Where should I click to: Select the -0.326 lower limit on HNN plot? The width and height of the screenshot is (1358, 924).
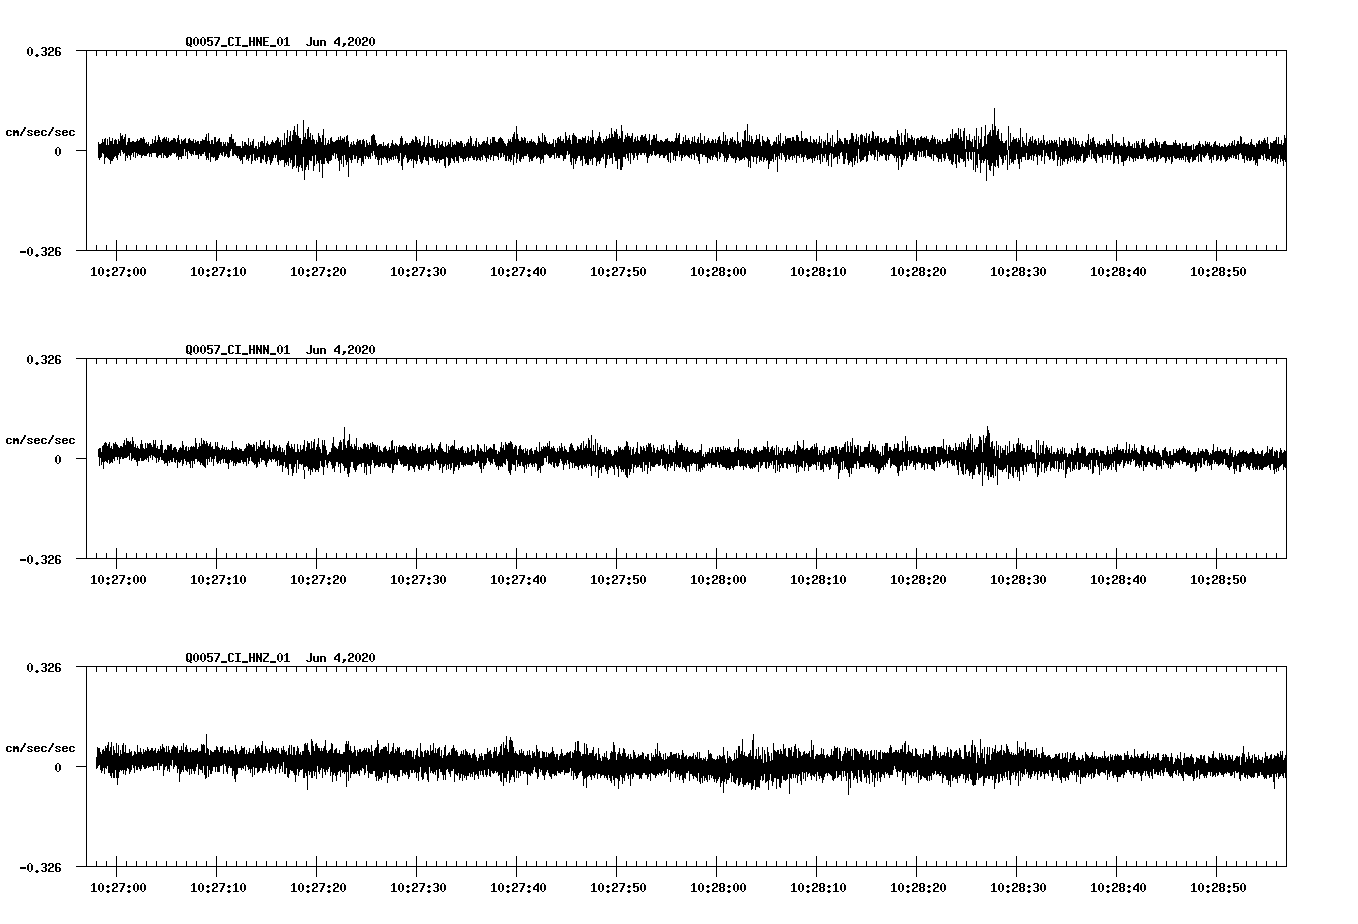[x=40, y=559]
